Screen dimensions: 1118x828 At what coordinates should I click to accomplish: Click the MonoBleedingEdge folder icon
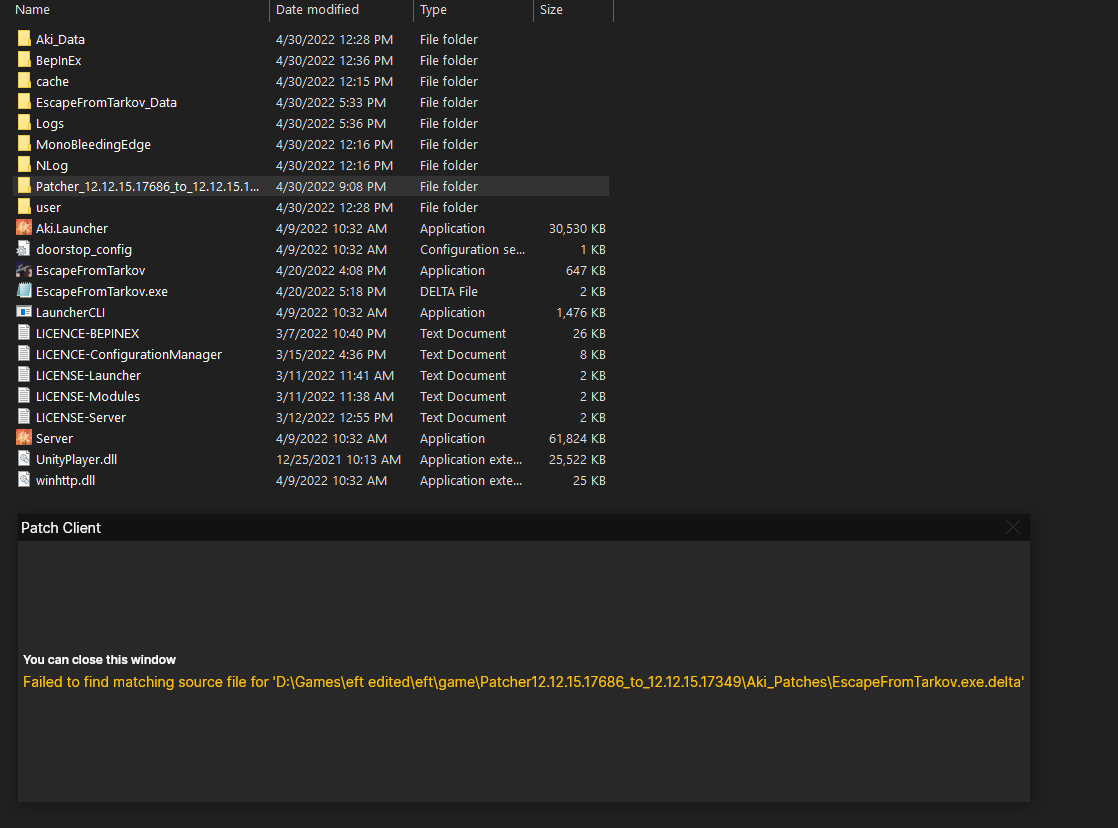(24, 144)
